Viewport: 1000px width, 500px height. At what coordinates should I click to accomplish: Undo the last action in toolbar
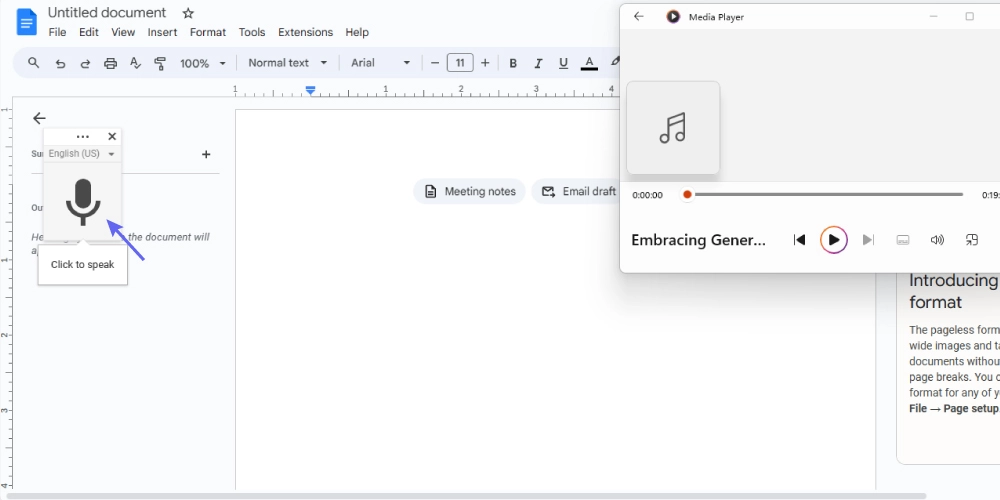tap(60, 63)
